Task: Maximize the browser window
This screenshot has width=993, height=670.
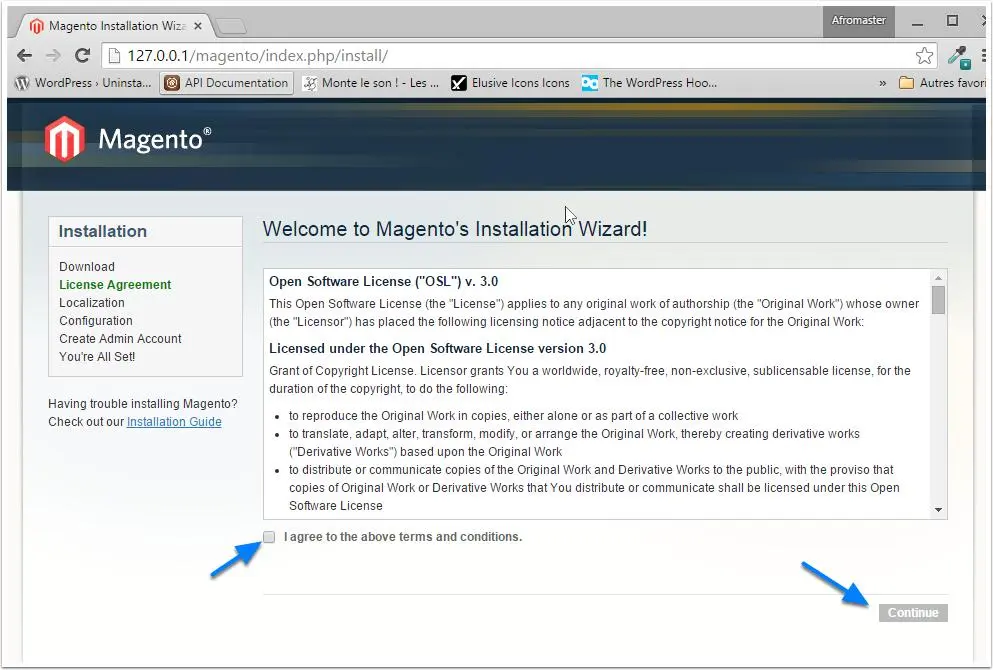Action: coord(952,21)
